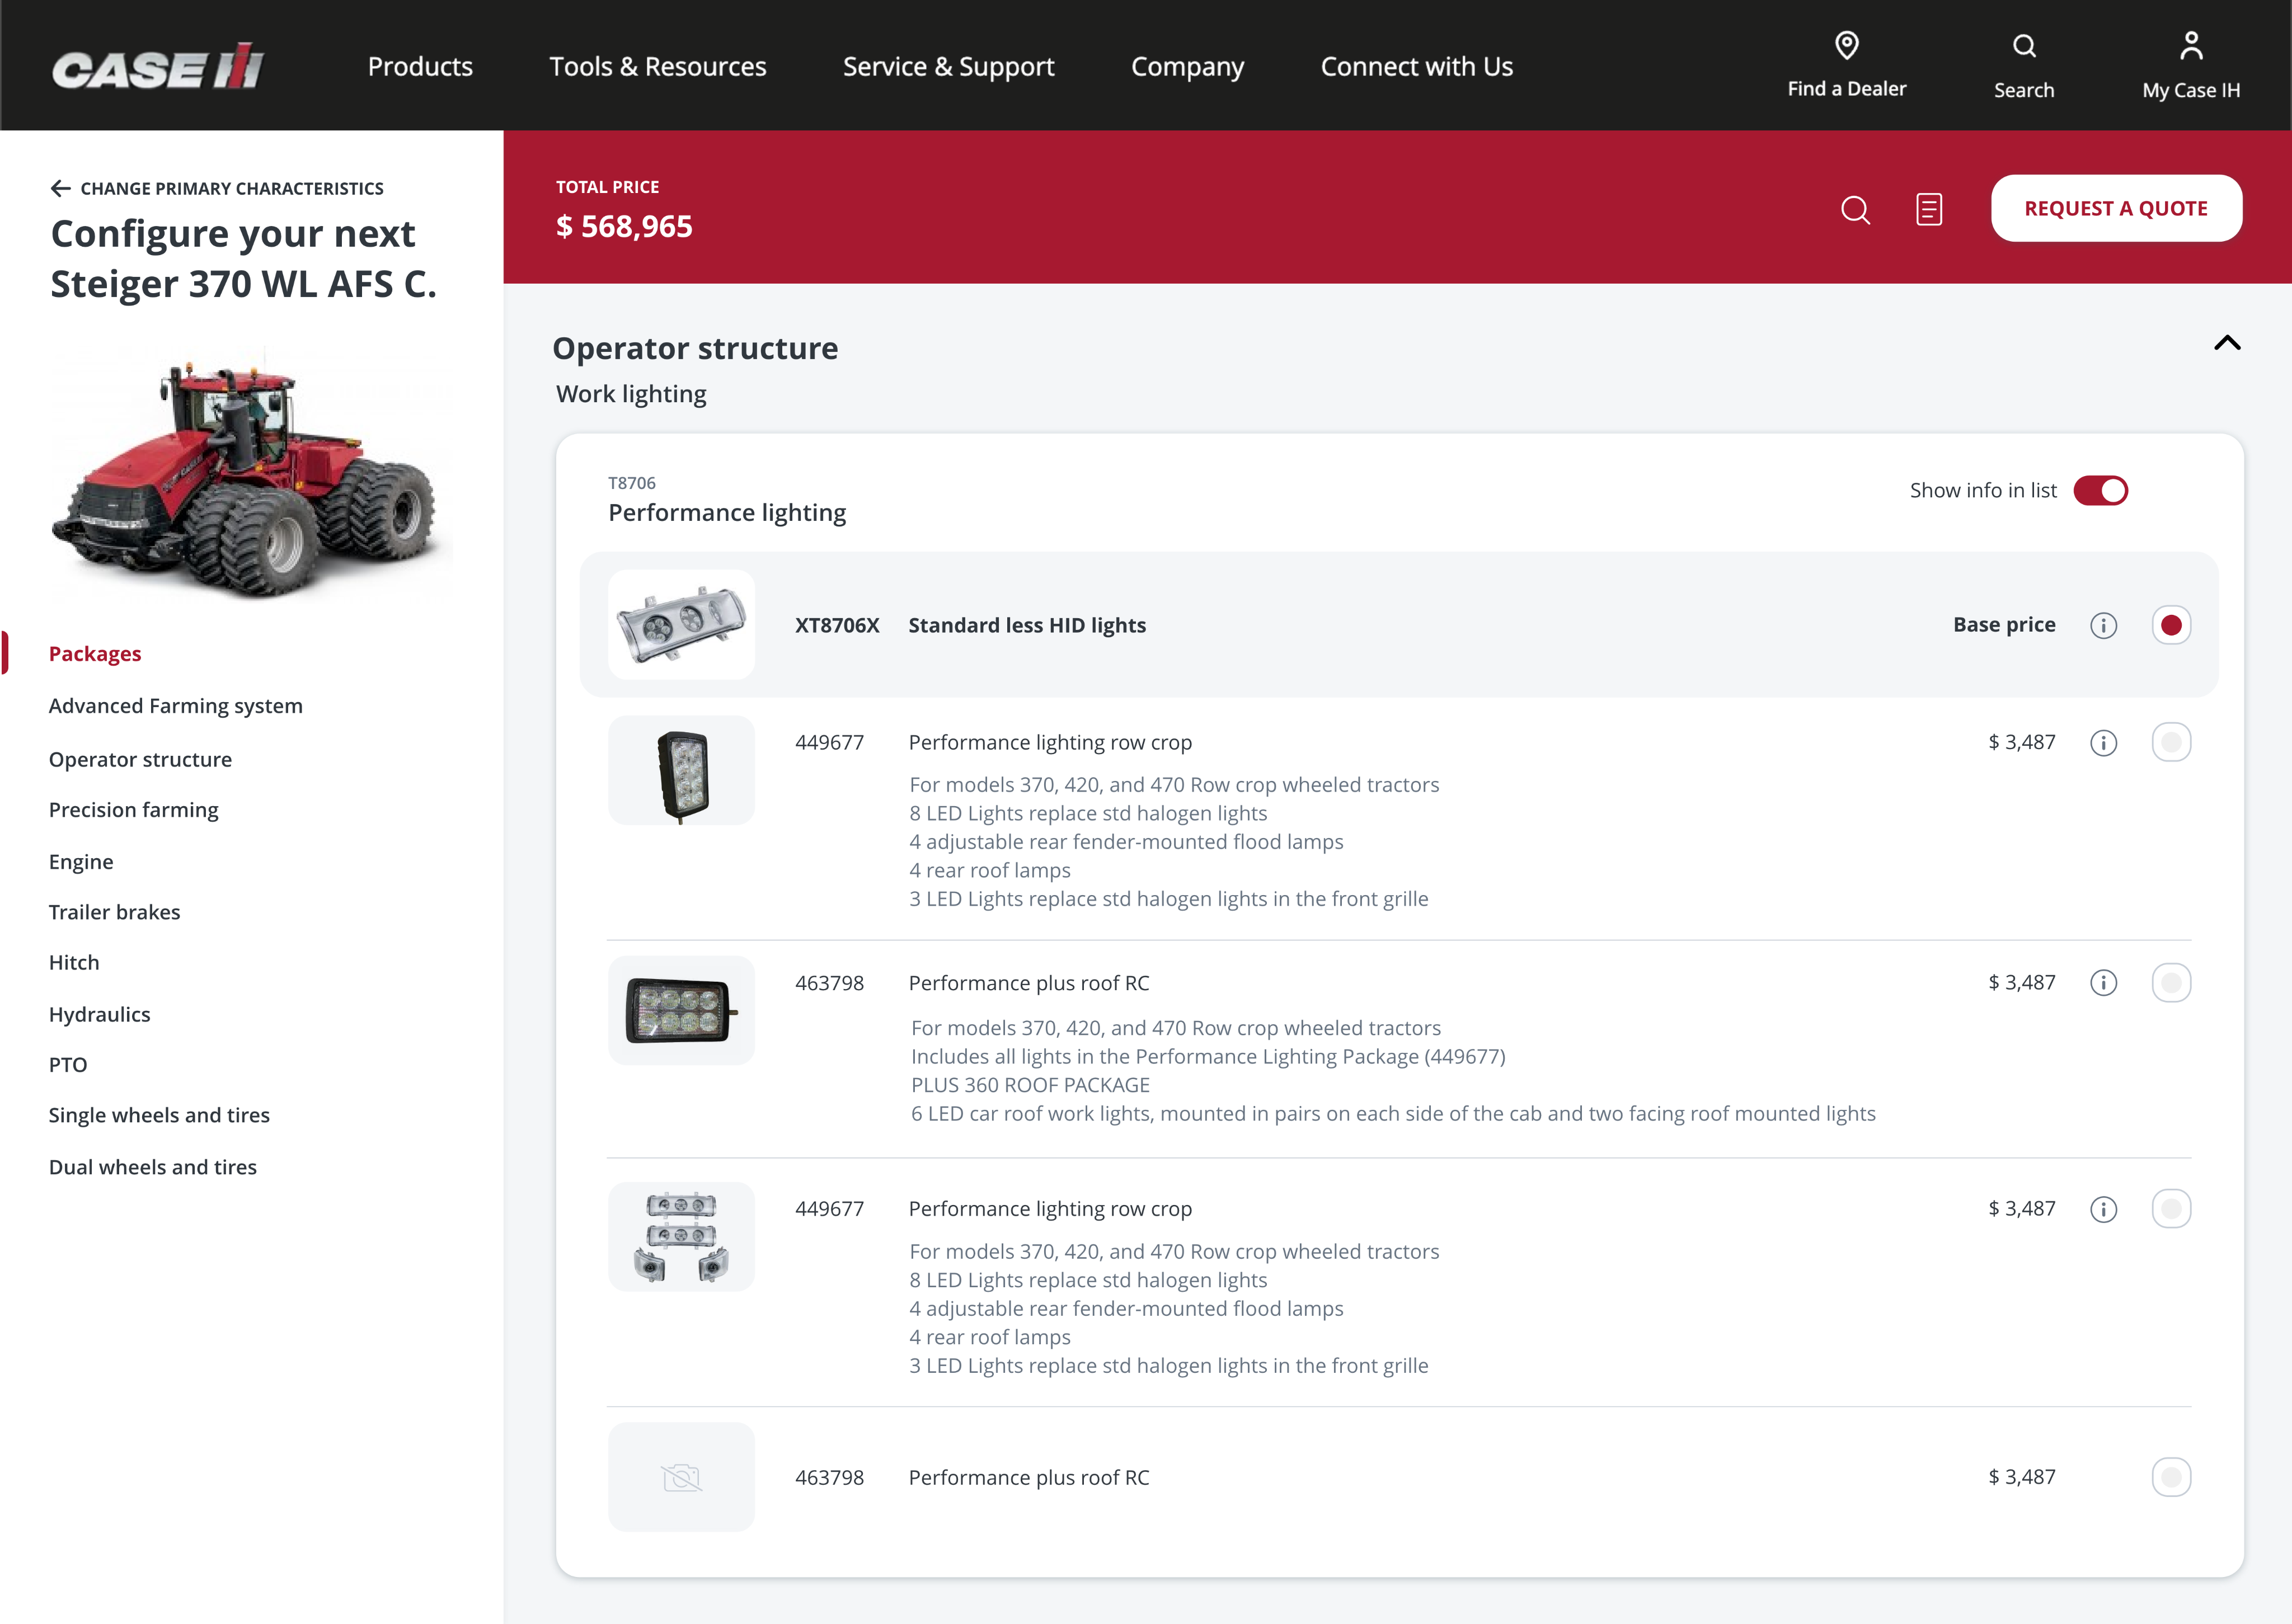Open the Find a Dealer locator icon
This screenshot has width=2292, height=1624.
[x=1846, y=45]
